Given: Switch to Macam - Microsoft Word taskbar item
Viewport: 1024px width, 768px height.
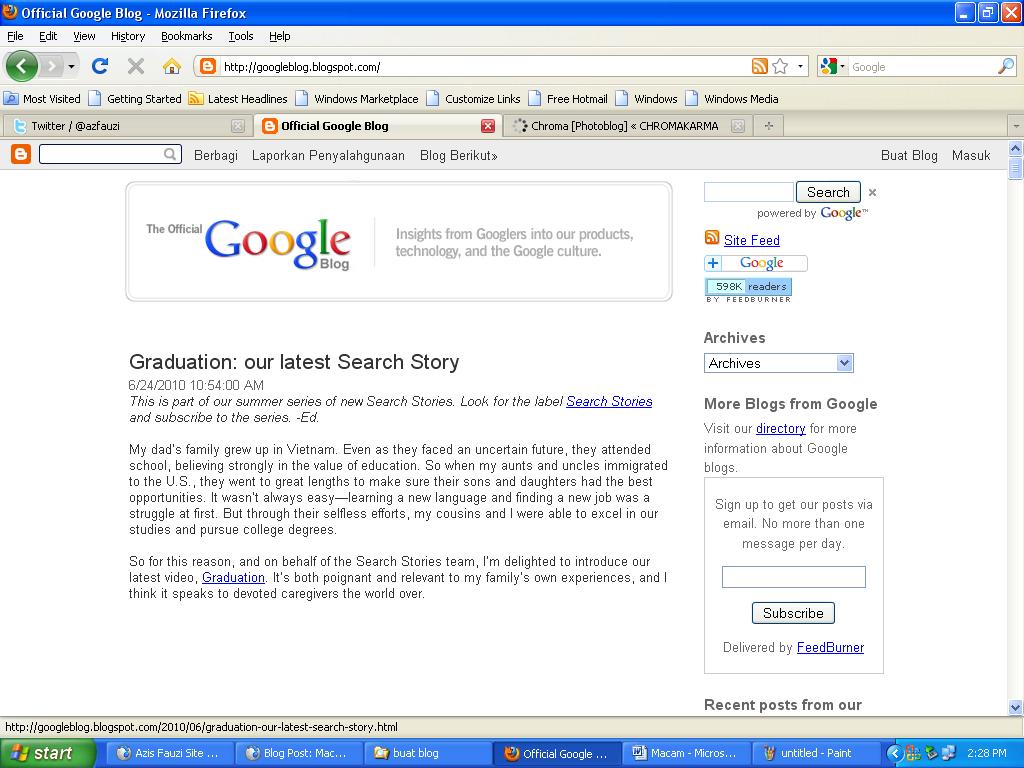Looking at the screenshot, I should [686, 754].
